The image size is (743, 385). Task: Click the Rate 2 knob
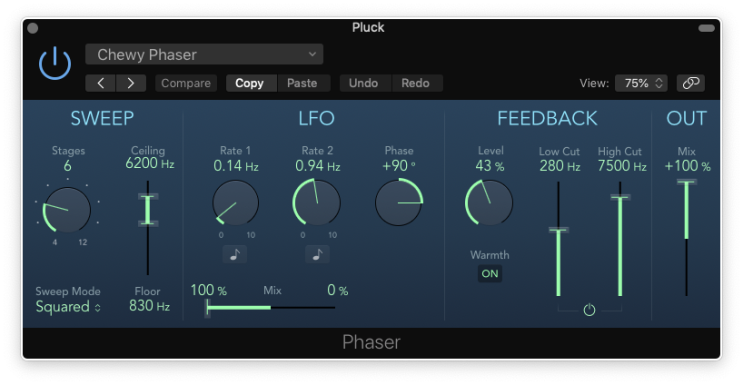pyautogui.click(x=317, y=202)
